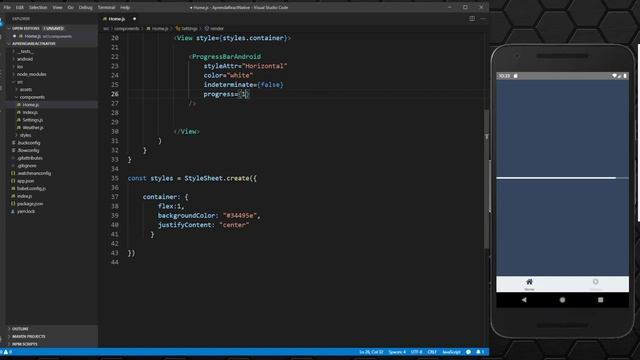
Task: Change the JavaScript language mode
Action: [451, 352]
